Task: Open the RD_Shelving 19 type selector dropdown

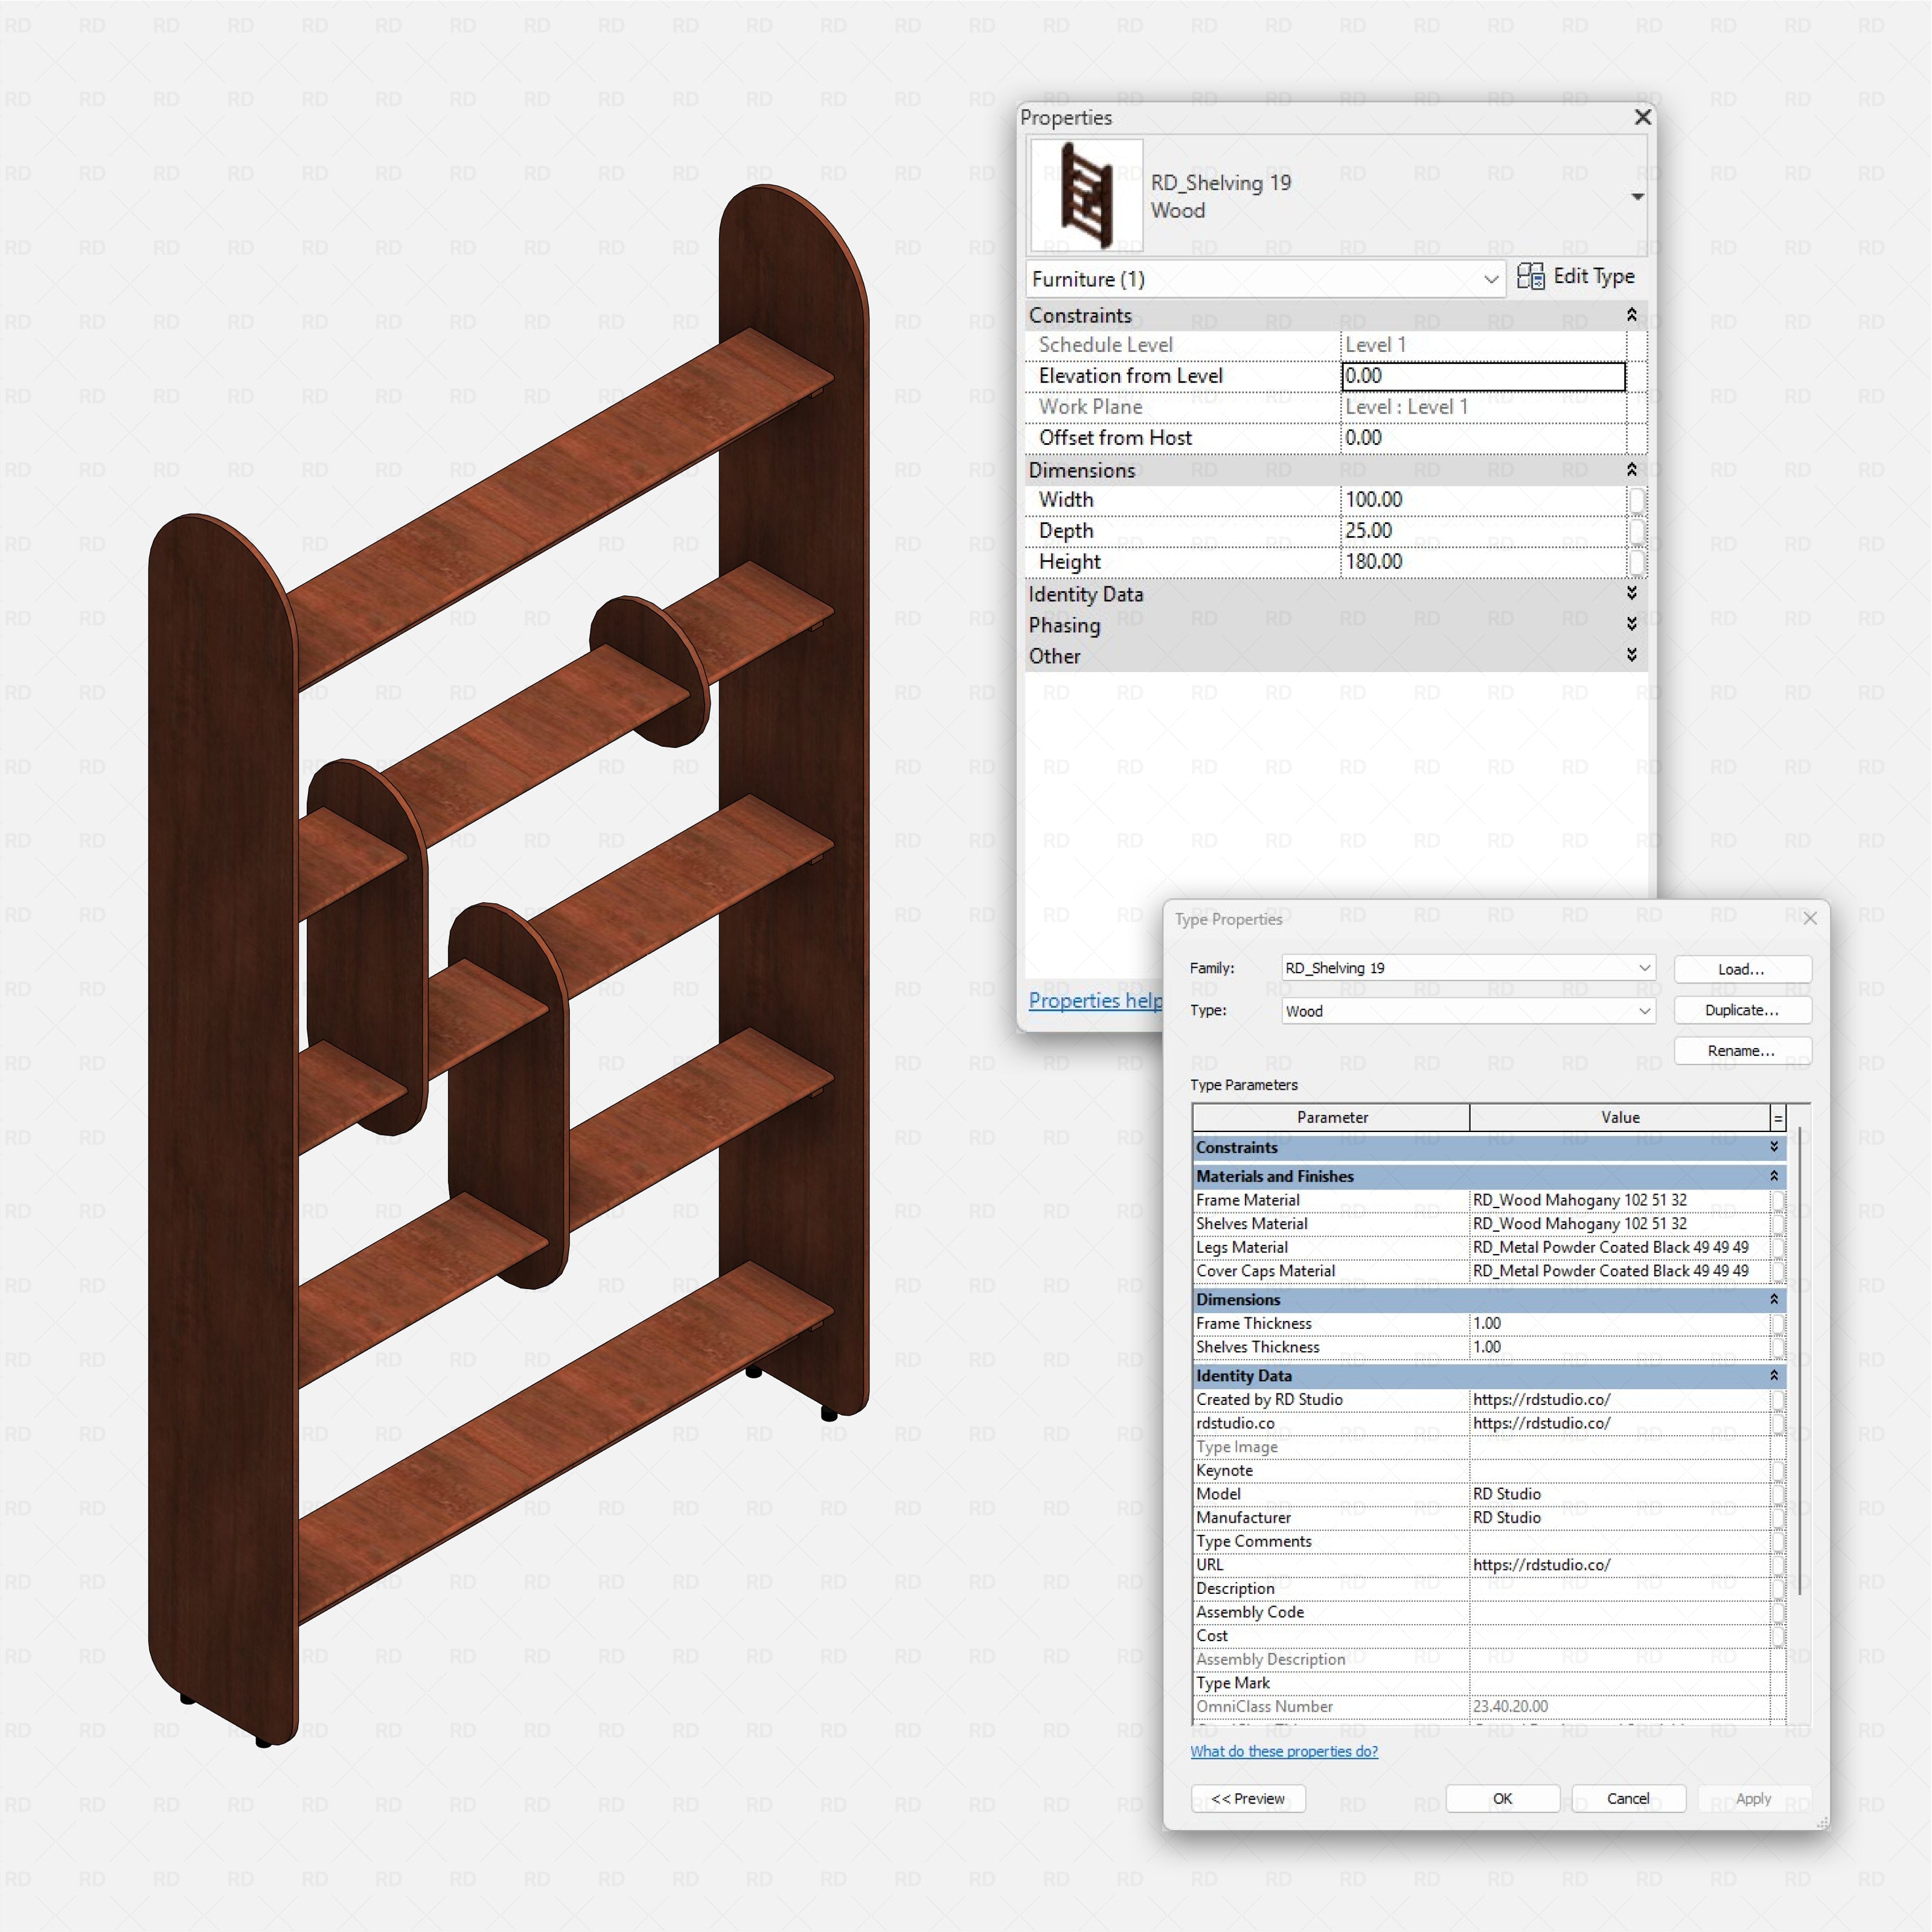Action: [1637, 196]
